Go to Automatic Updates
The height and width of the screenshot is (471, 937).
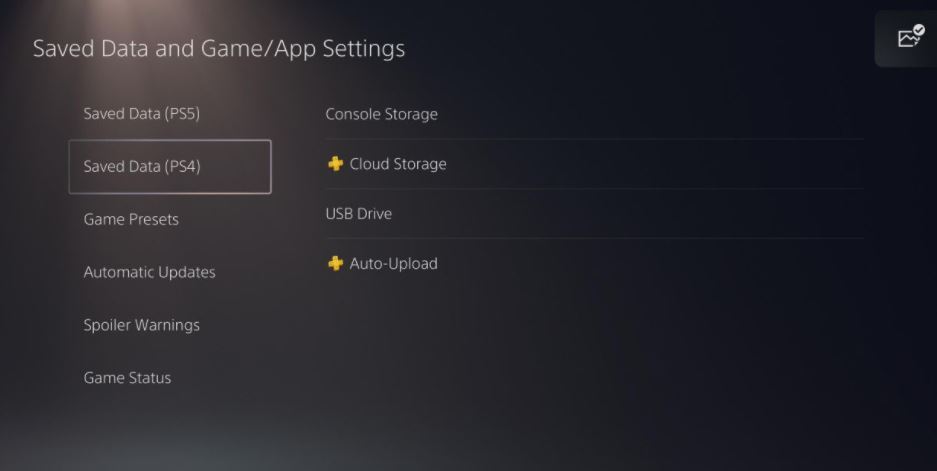[149, 272]
